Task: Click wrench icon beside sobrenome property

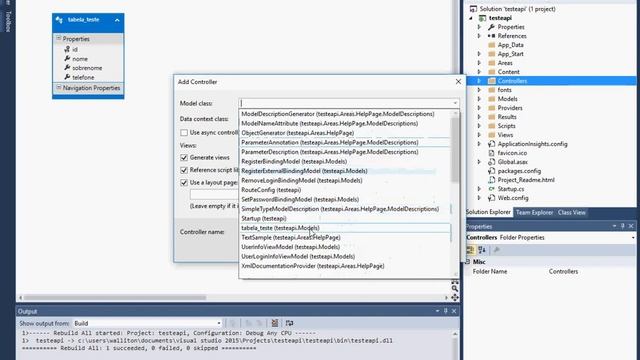Action: [67, 67]
